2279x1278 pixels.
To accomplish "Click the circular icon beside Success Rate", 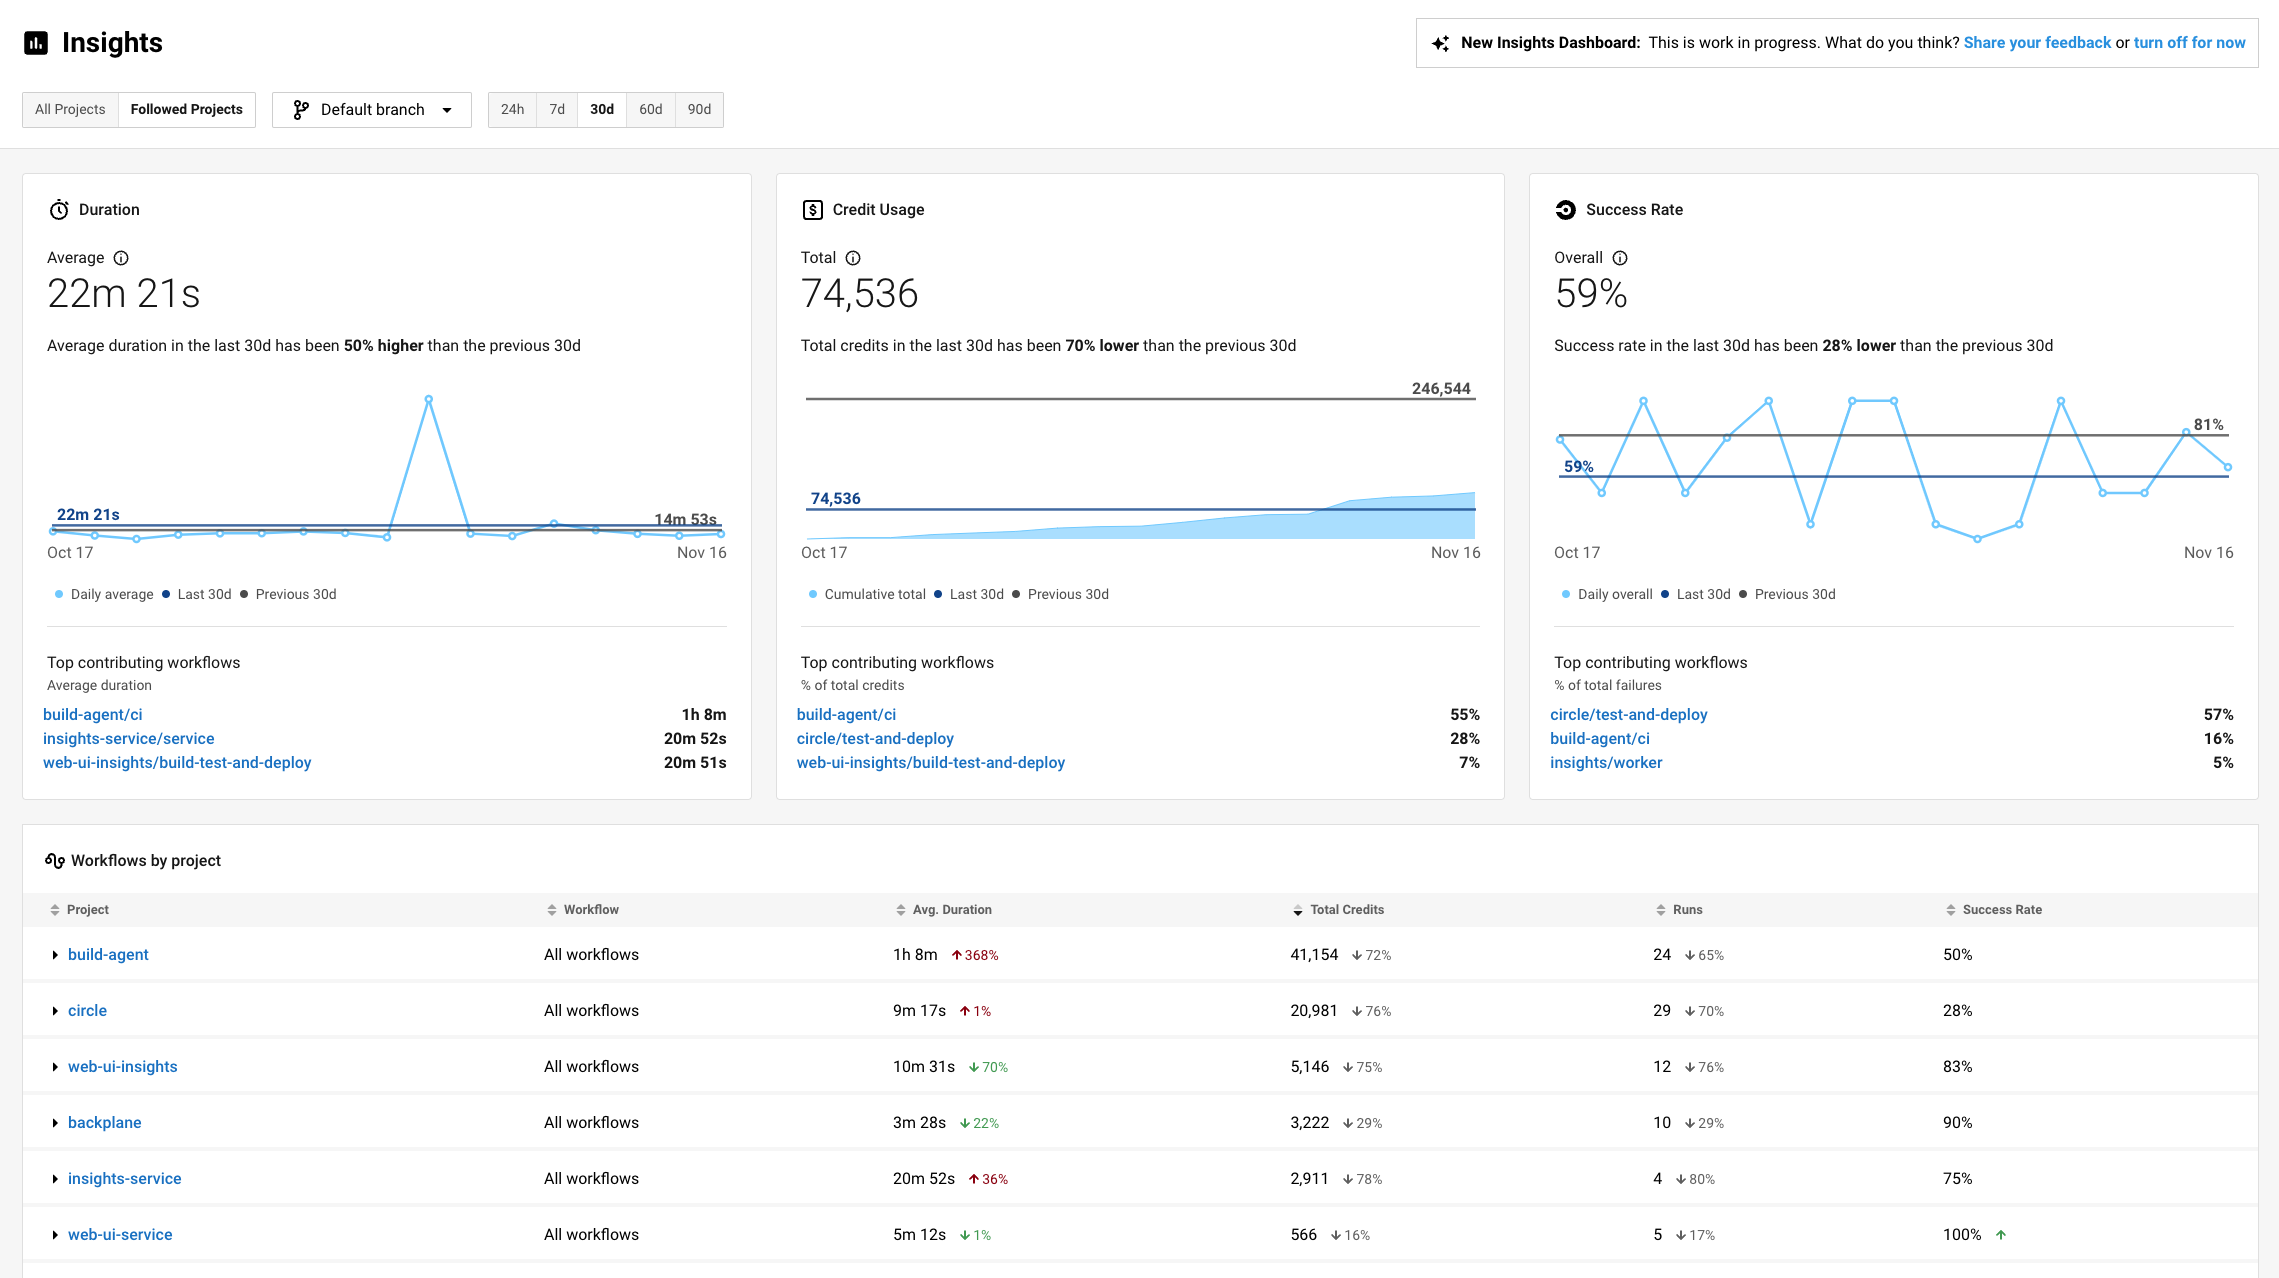I will 1565,210.
